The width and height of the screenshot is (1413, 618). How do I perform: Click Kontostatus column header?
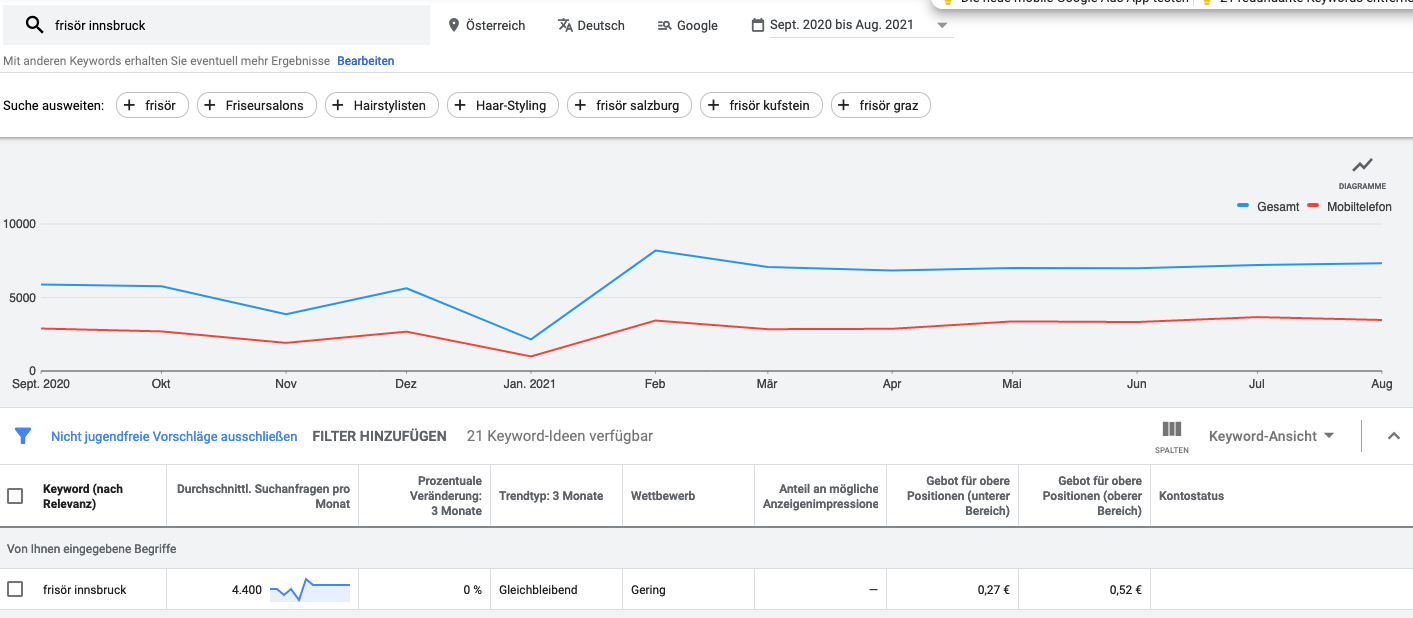[1191, 496]
